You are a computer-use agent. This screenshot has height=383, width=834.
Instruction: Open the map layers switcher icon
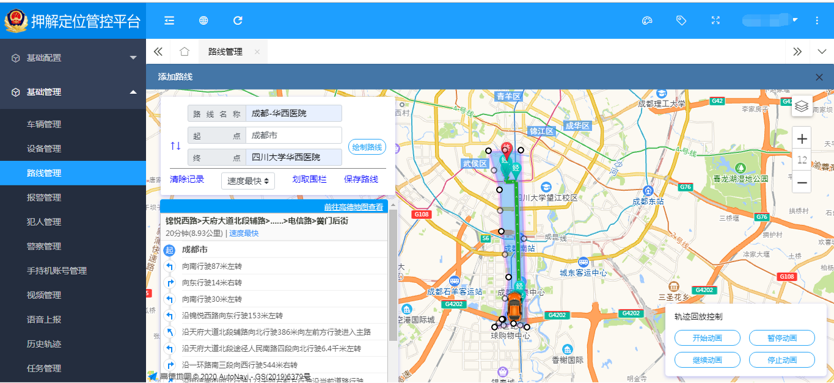point(802,106)
